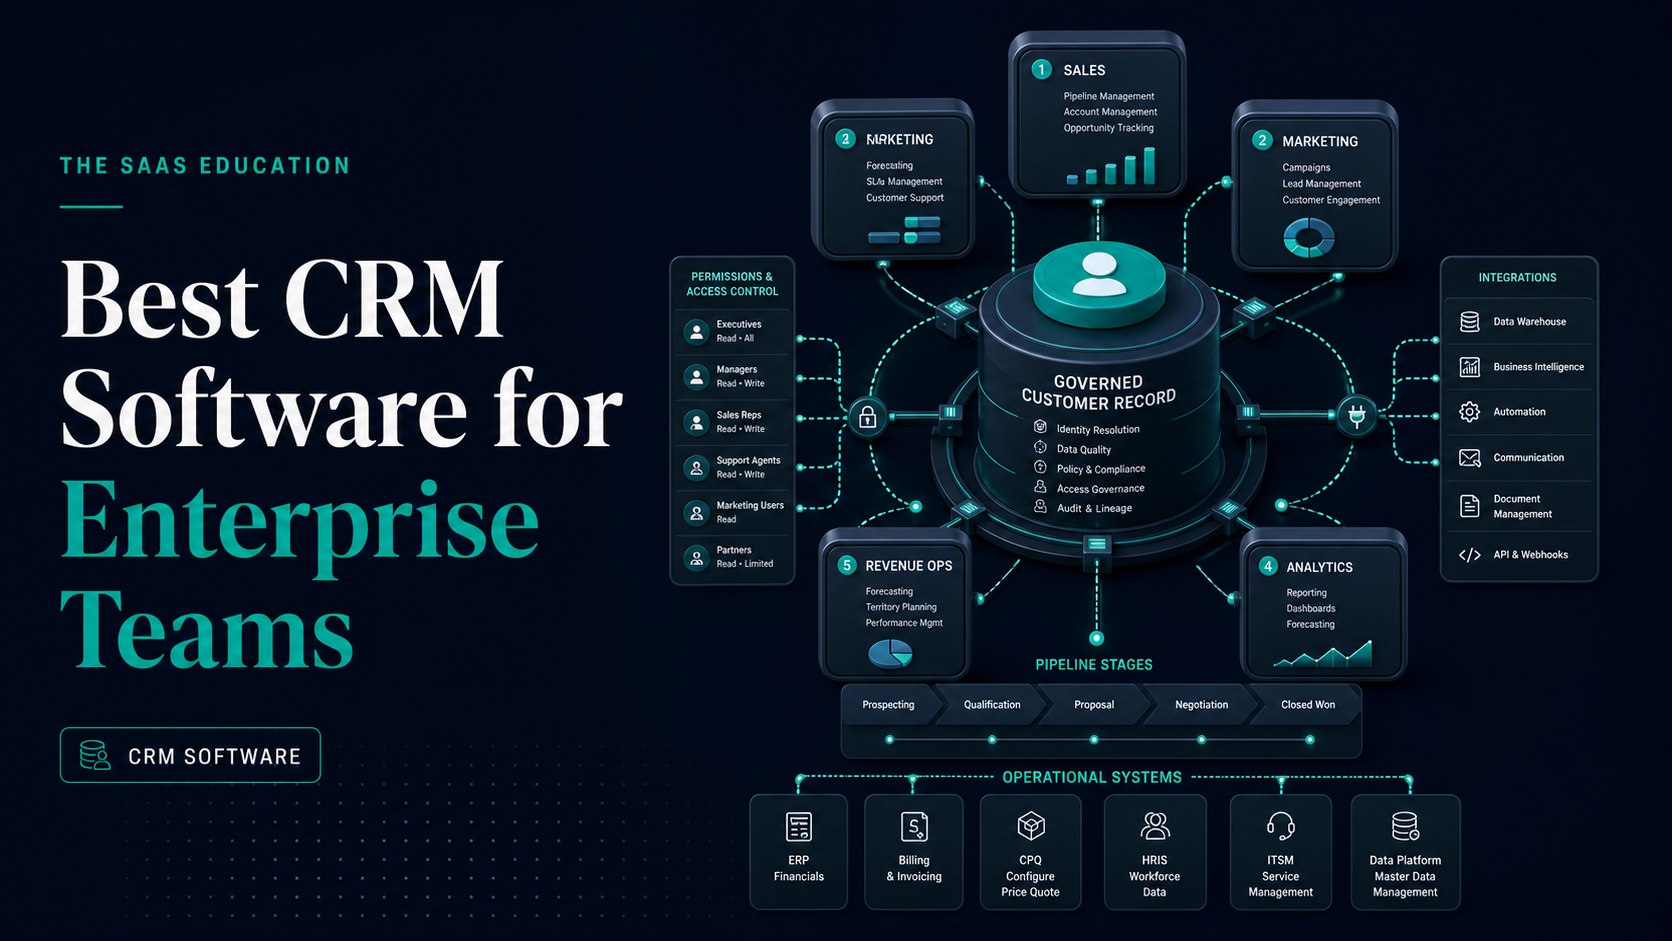The height and width of the screenshot is (941, 1672).
Task: Click the bar chart in Sales card
Action: coord(1111,166)
